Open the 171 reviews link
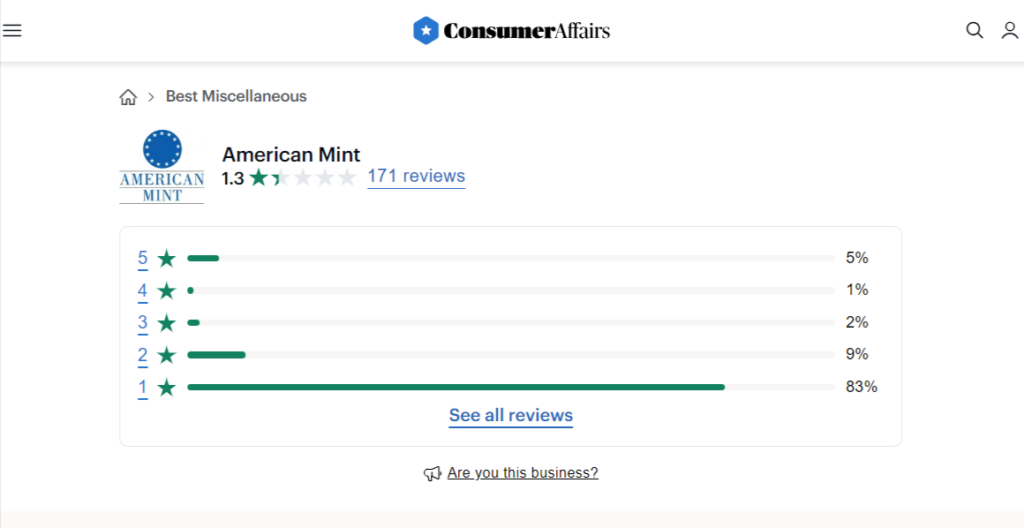 (x=416, y=176)
